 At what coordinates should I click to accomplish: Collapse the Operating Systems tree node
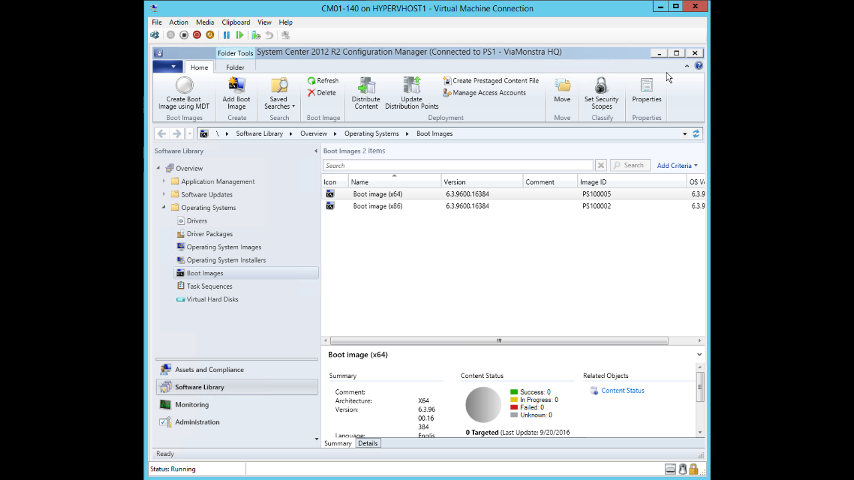click(x=164, y=208)
